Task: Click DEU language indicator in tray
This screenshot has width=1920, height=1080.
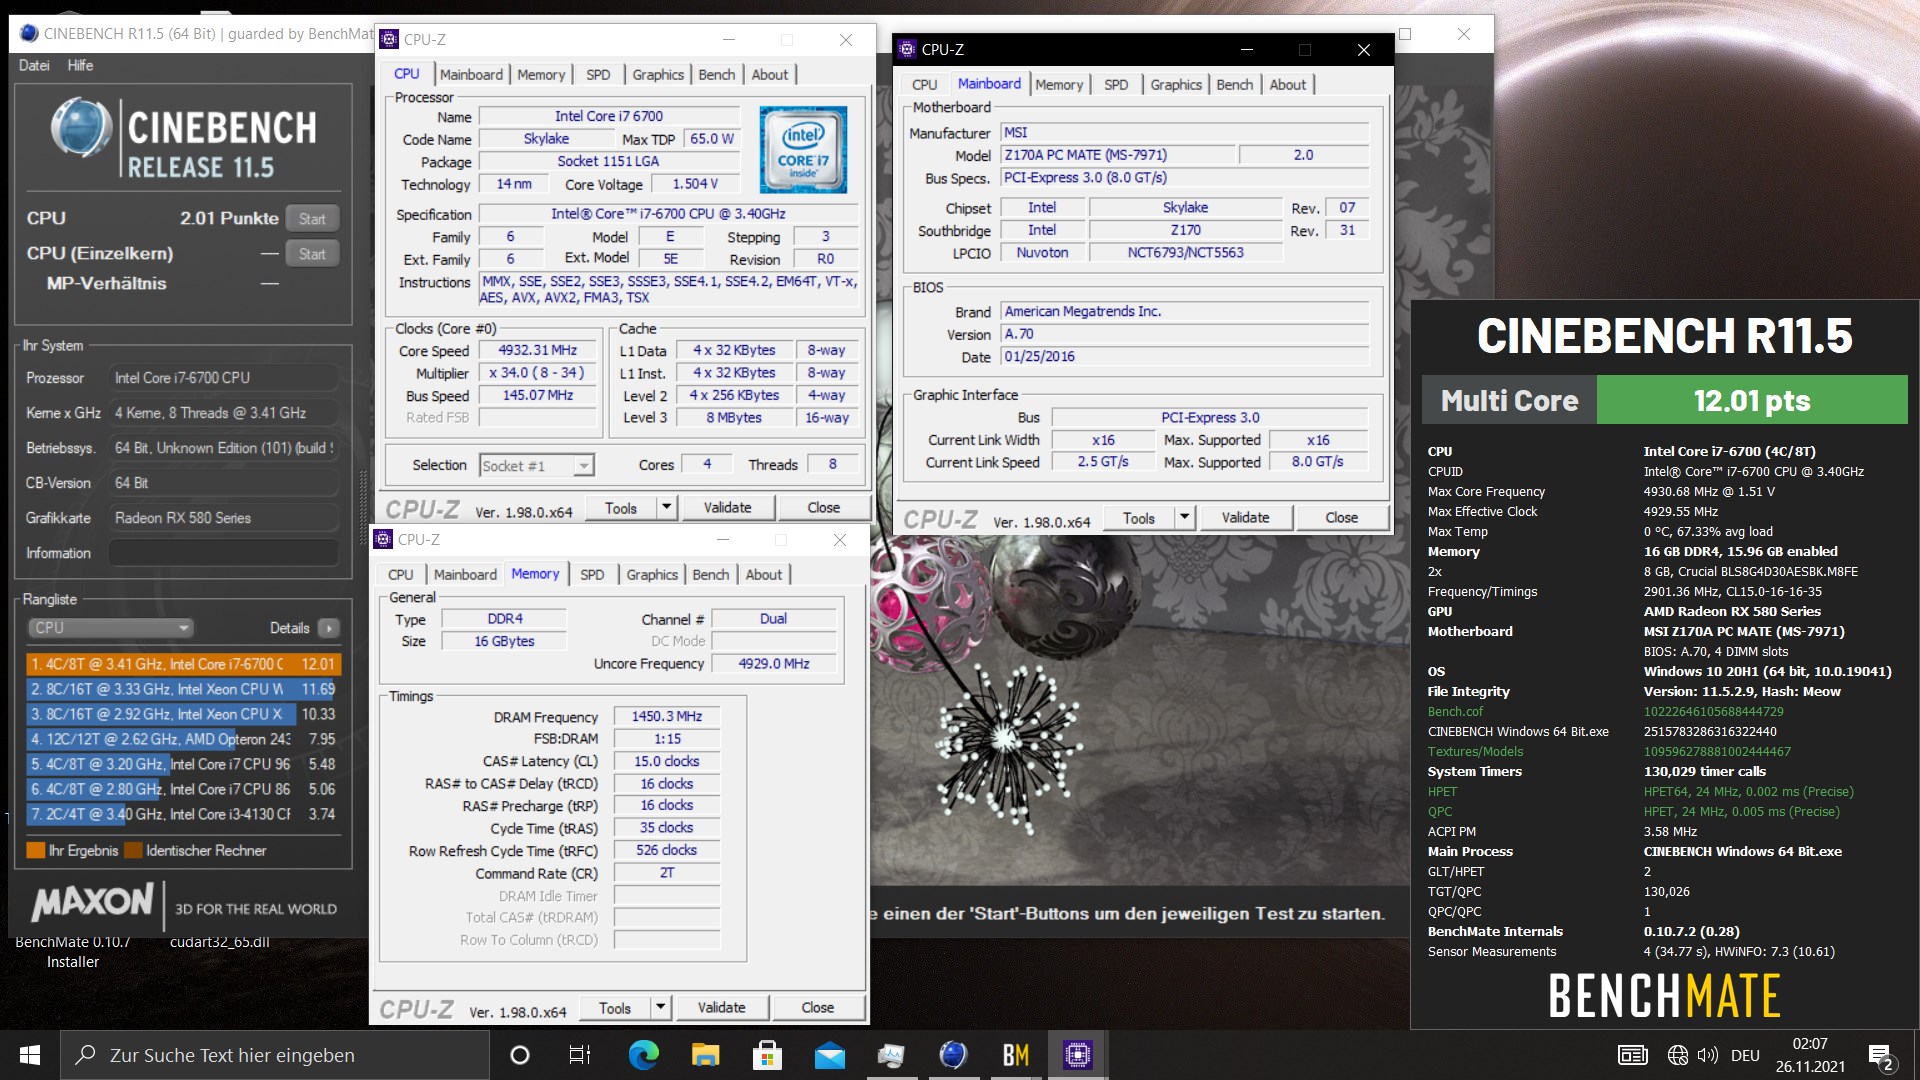Action: coord(1745,1055)
